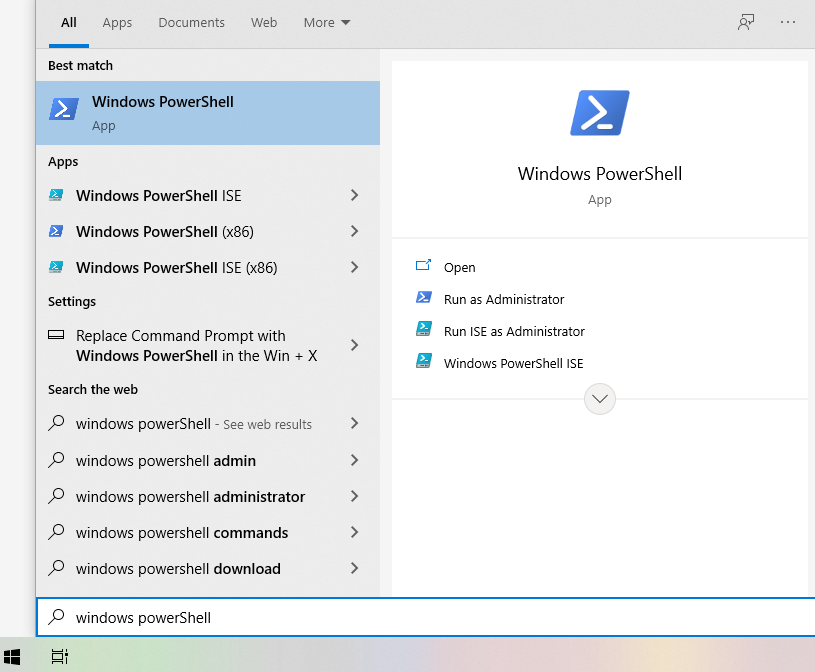Click the large PowerShell icon in preview pane
The width and height of the screenshot is (815, 672).
point(599,112)
